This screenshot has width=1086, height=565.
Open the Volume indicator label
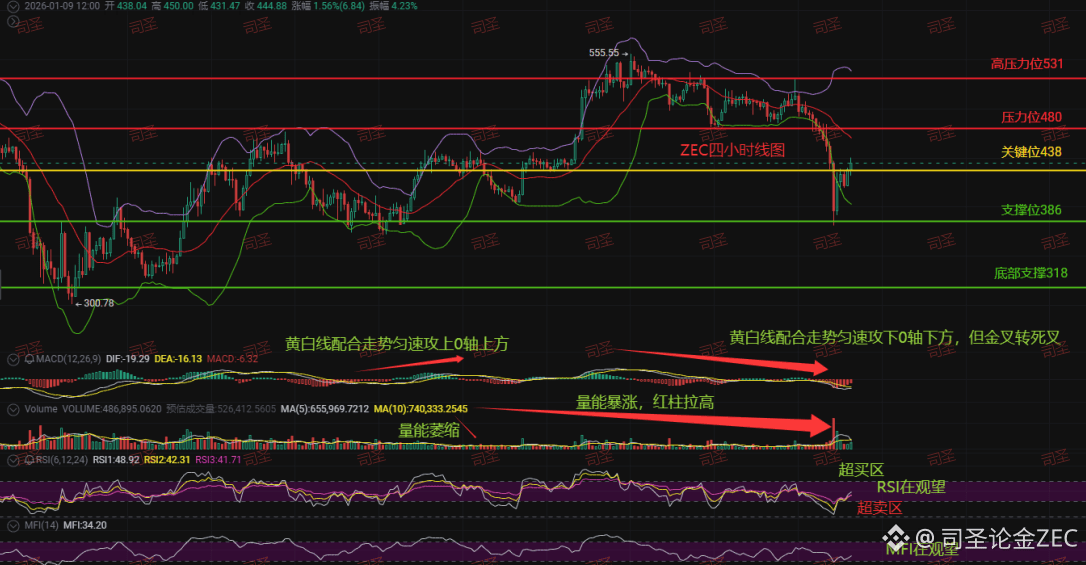(x=41, y=409)
